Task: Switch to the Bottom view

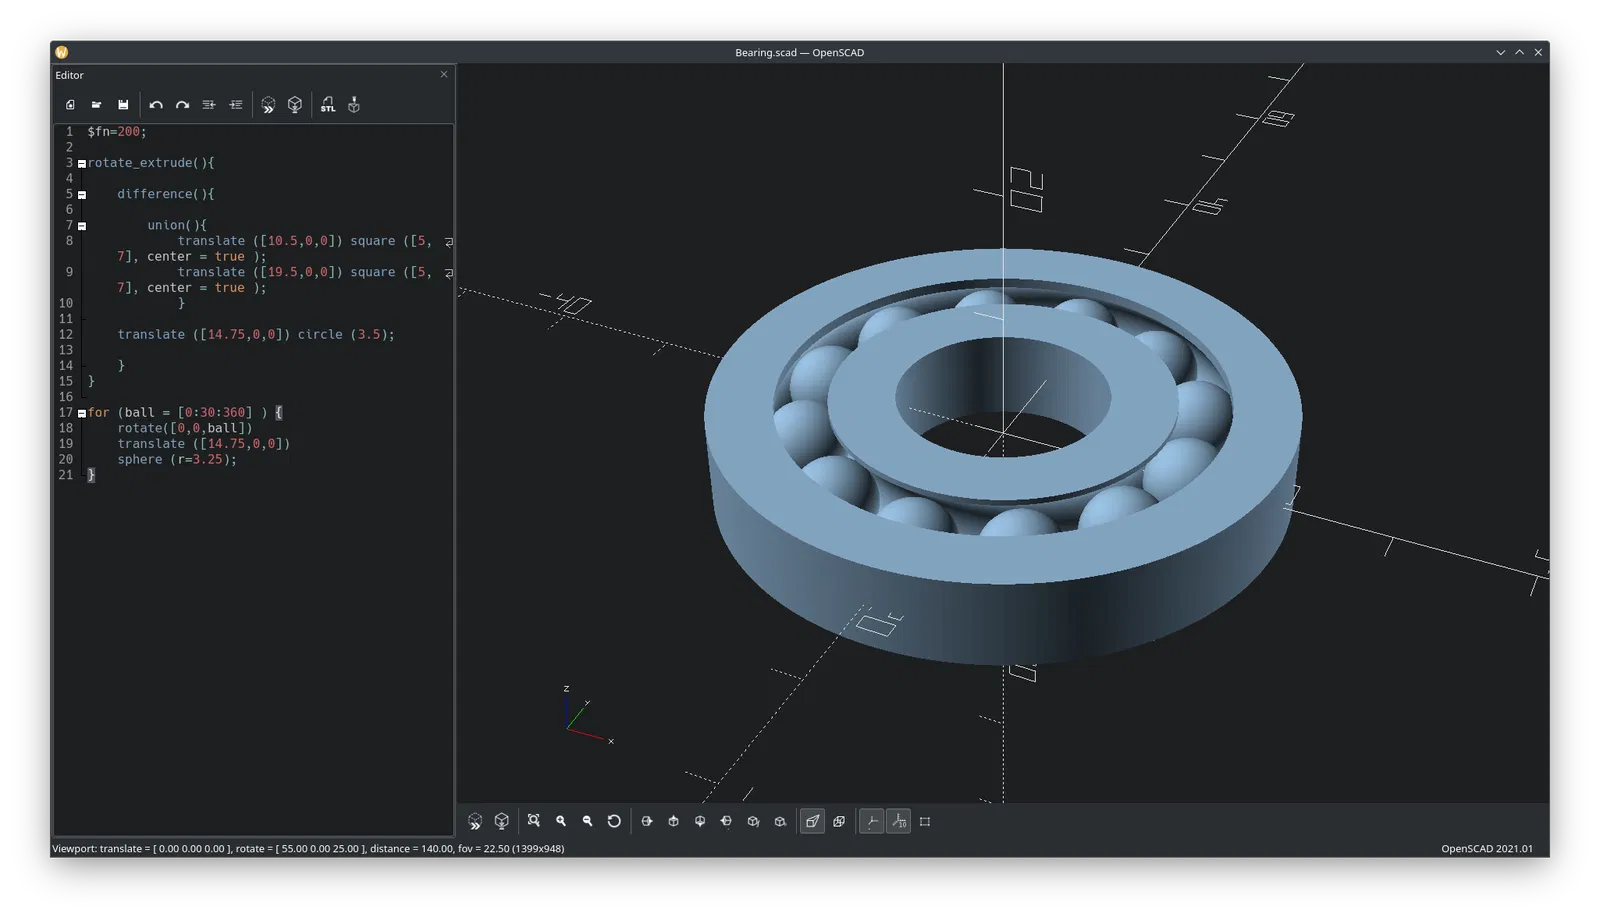Action: [700, 821]
